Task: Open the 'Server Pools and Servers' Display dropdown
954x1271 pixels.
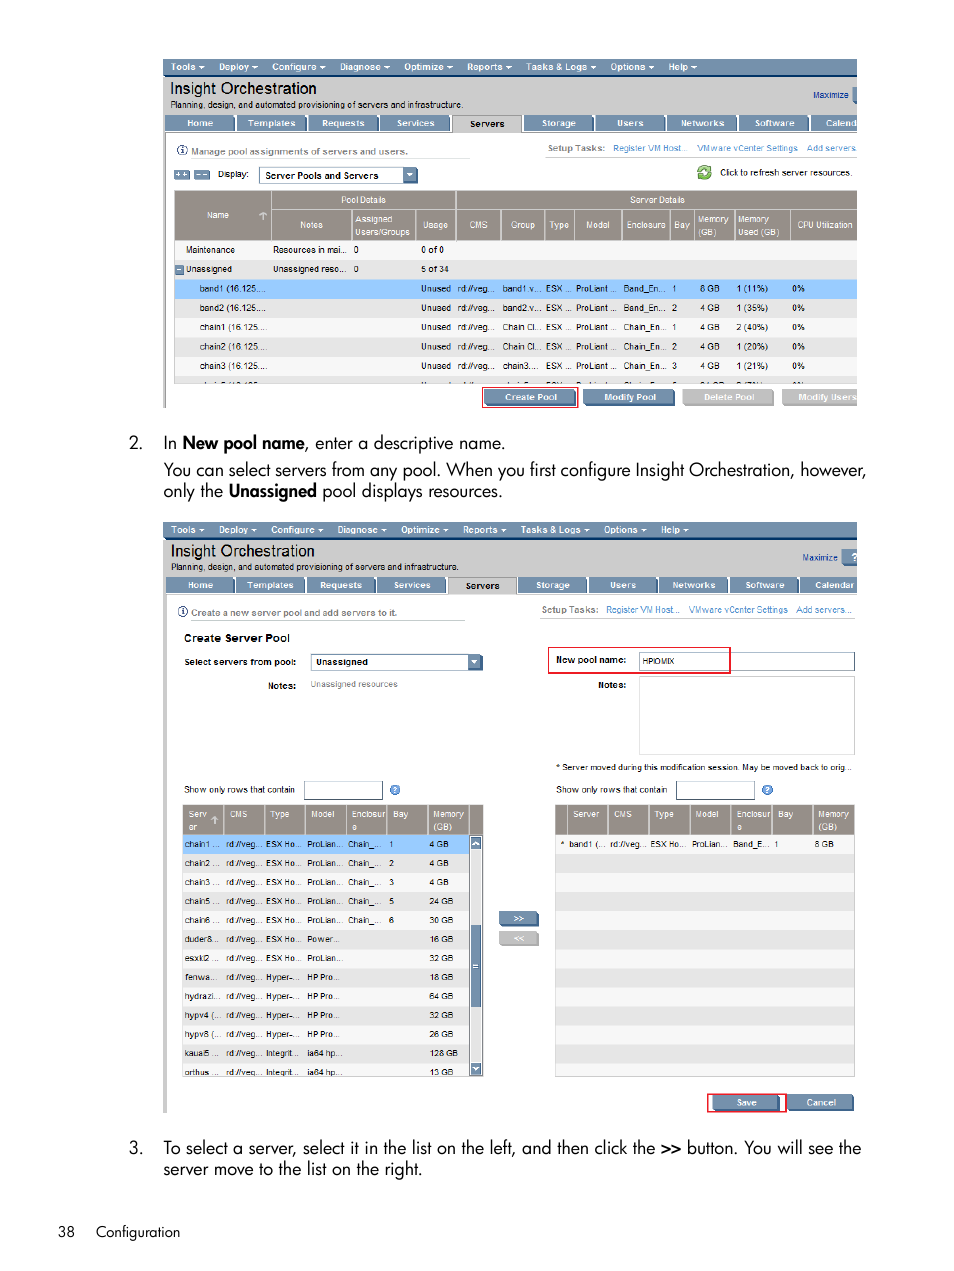Action: point(410,175)
